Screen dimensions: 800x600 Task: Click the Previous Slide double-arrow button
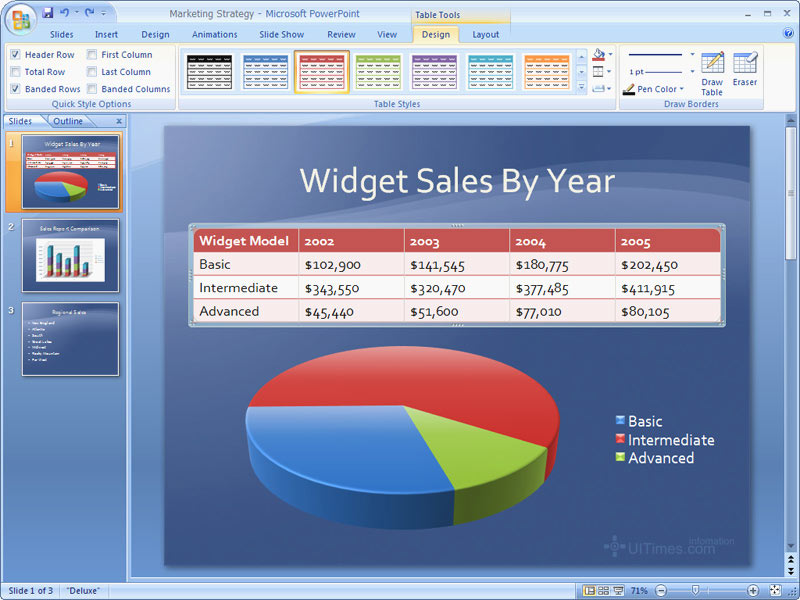(x=790, y=560)
